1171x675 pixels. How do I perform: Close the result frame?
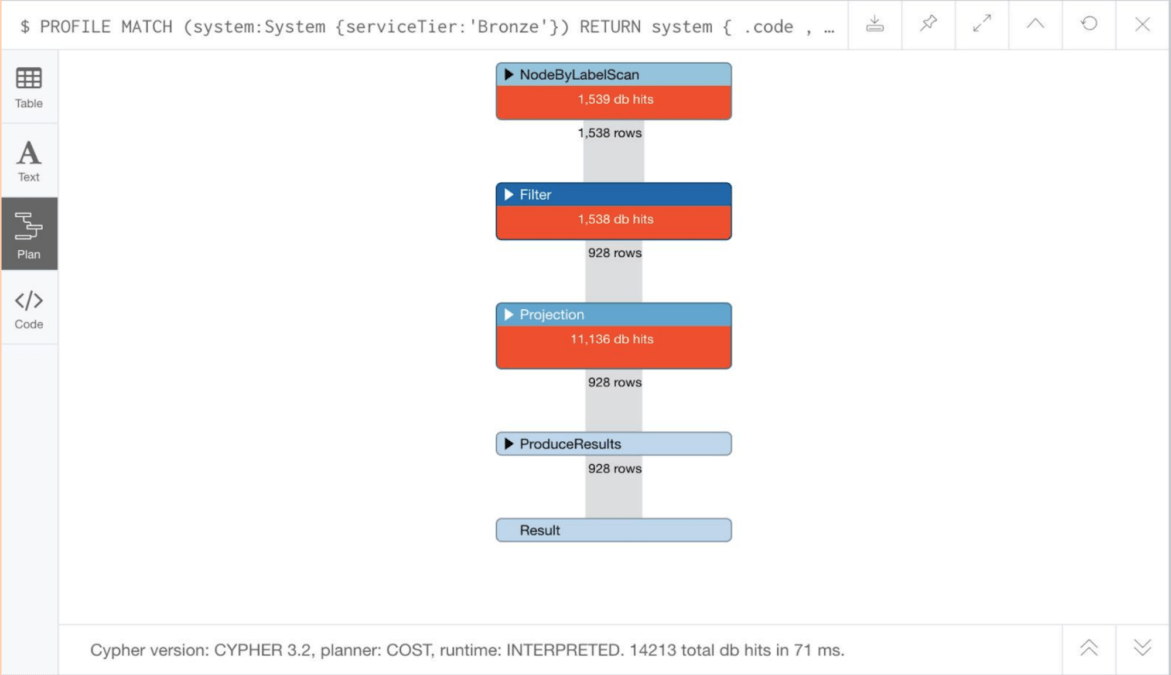(1143, 25)
